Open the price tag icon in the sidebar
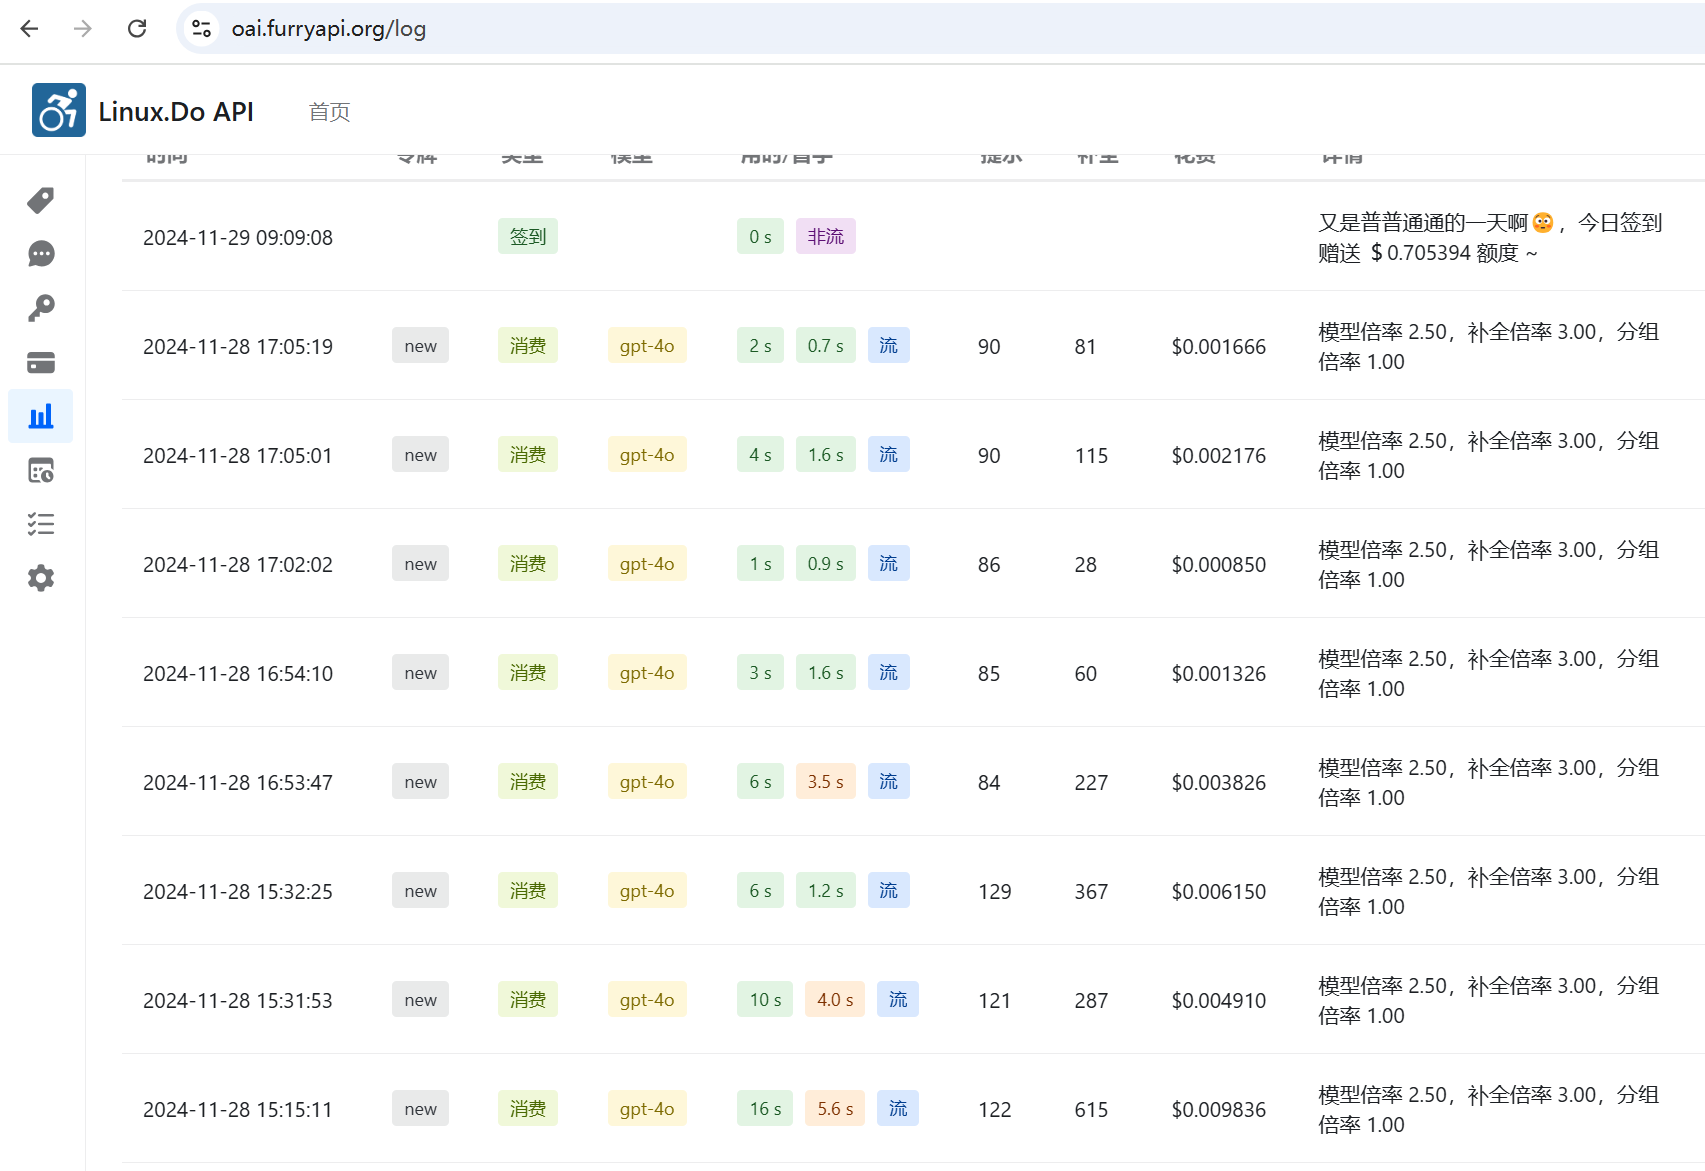The height and width of the screenshot is (1171, 1705). coord(41,200)
